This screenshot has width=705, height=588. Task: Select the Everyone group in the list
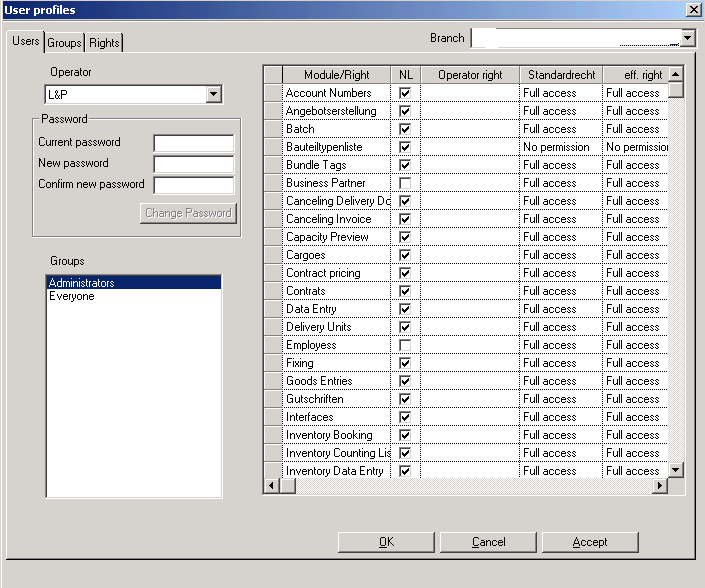coord(72,297)
